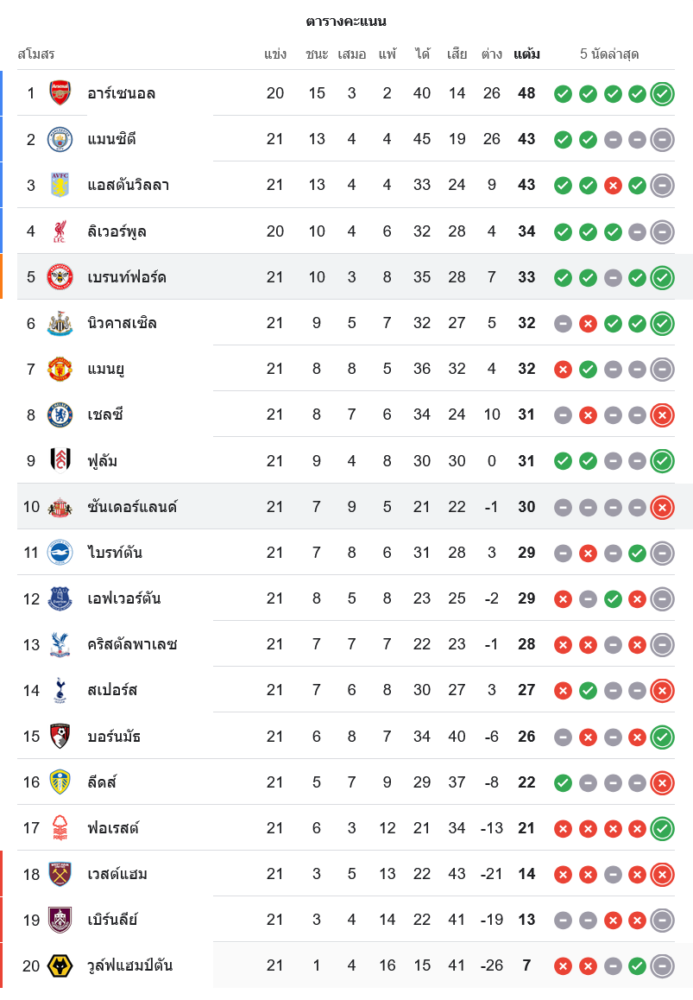Open the เอฟเวอร์ตัน team link
Screen dimensions: 693x1000
coord(124,599)
